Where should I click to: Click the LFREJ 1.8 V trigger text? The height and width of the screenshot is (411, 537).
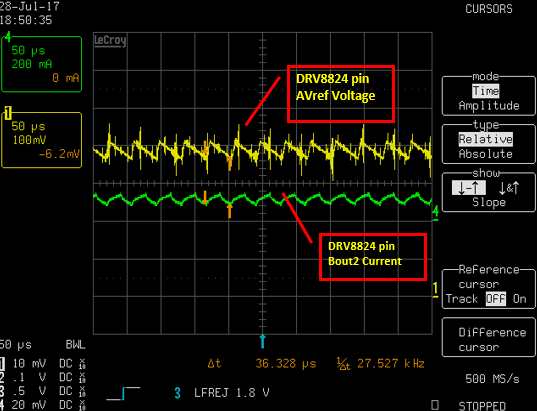tap(232, 393)
